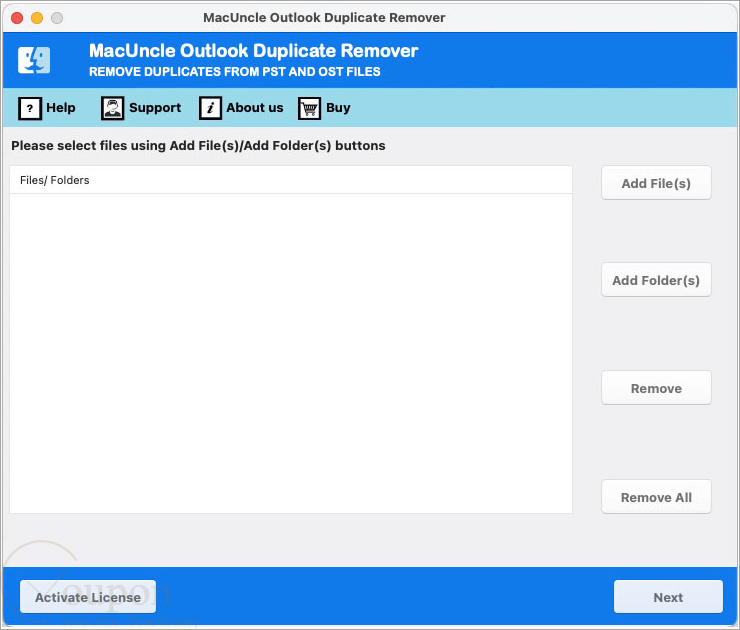Click the About us info icon
740x630 pixels.
click(210, 108)
